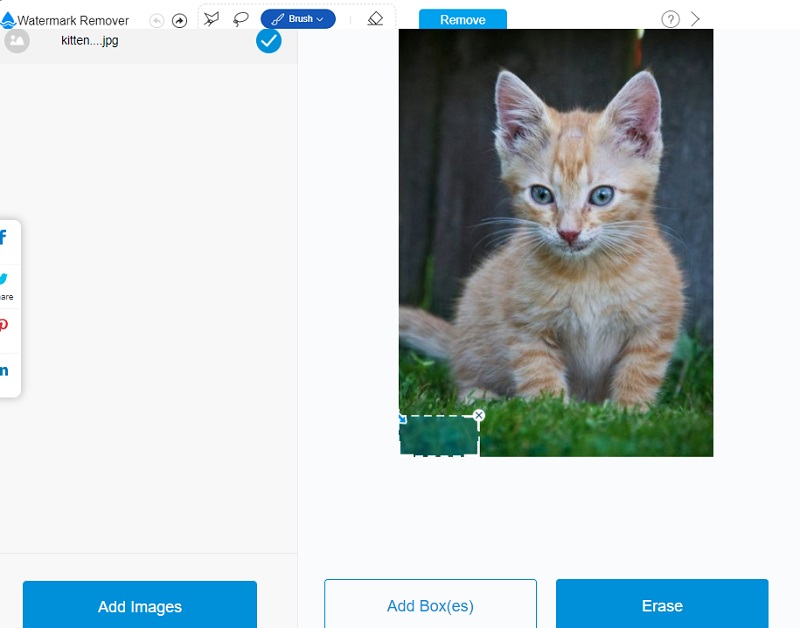Click the Redo arrow icon
The image size is (800, 628).
[x=179, y=19]
